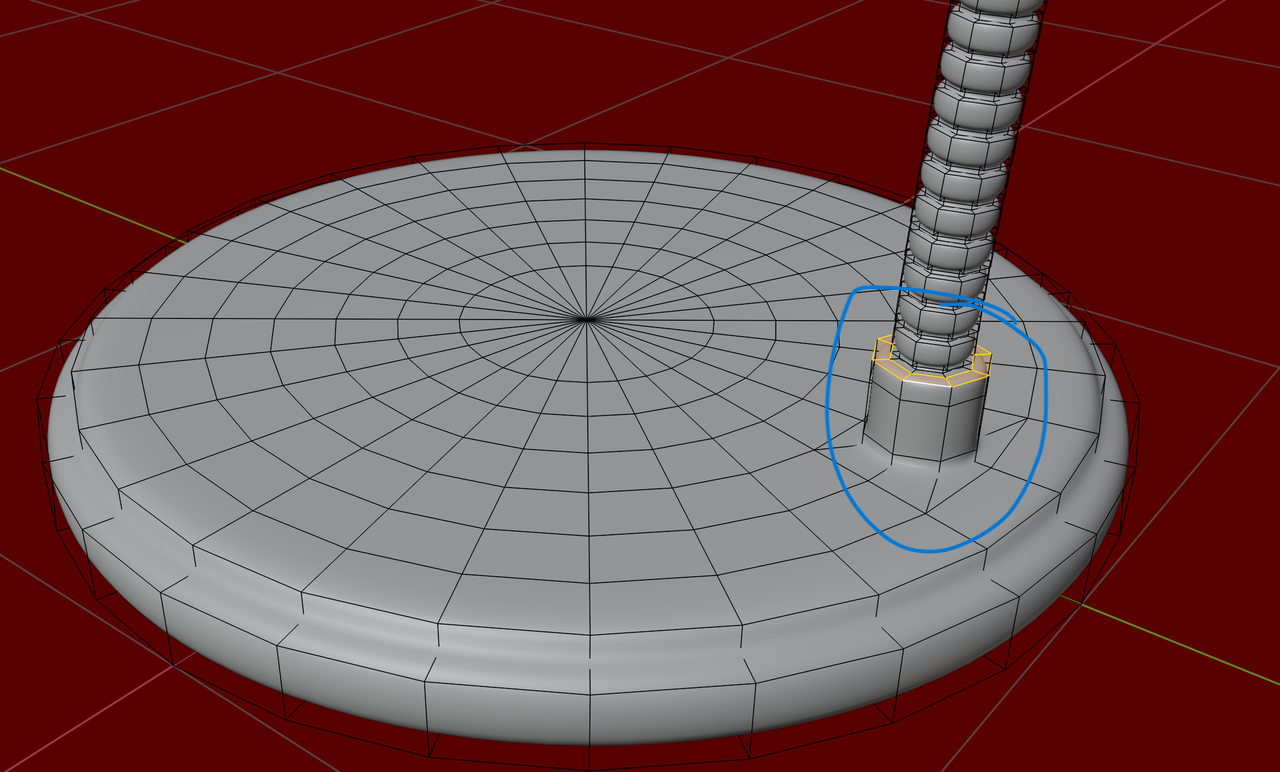Click the center pole vertex of the disc
This screenshot has width=1280, height=772.
tap(585, 319)
